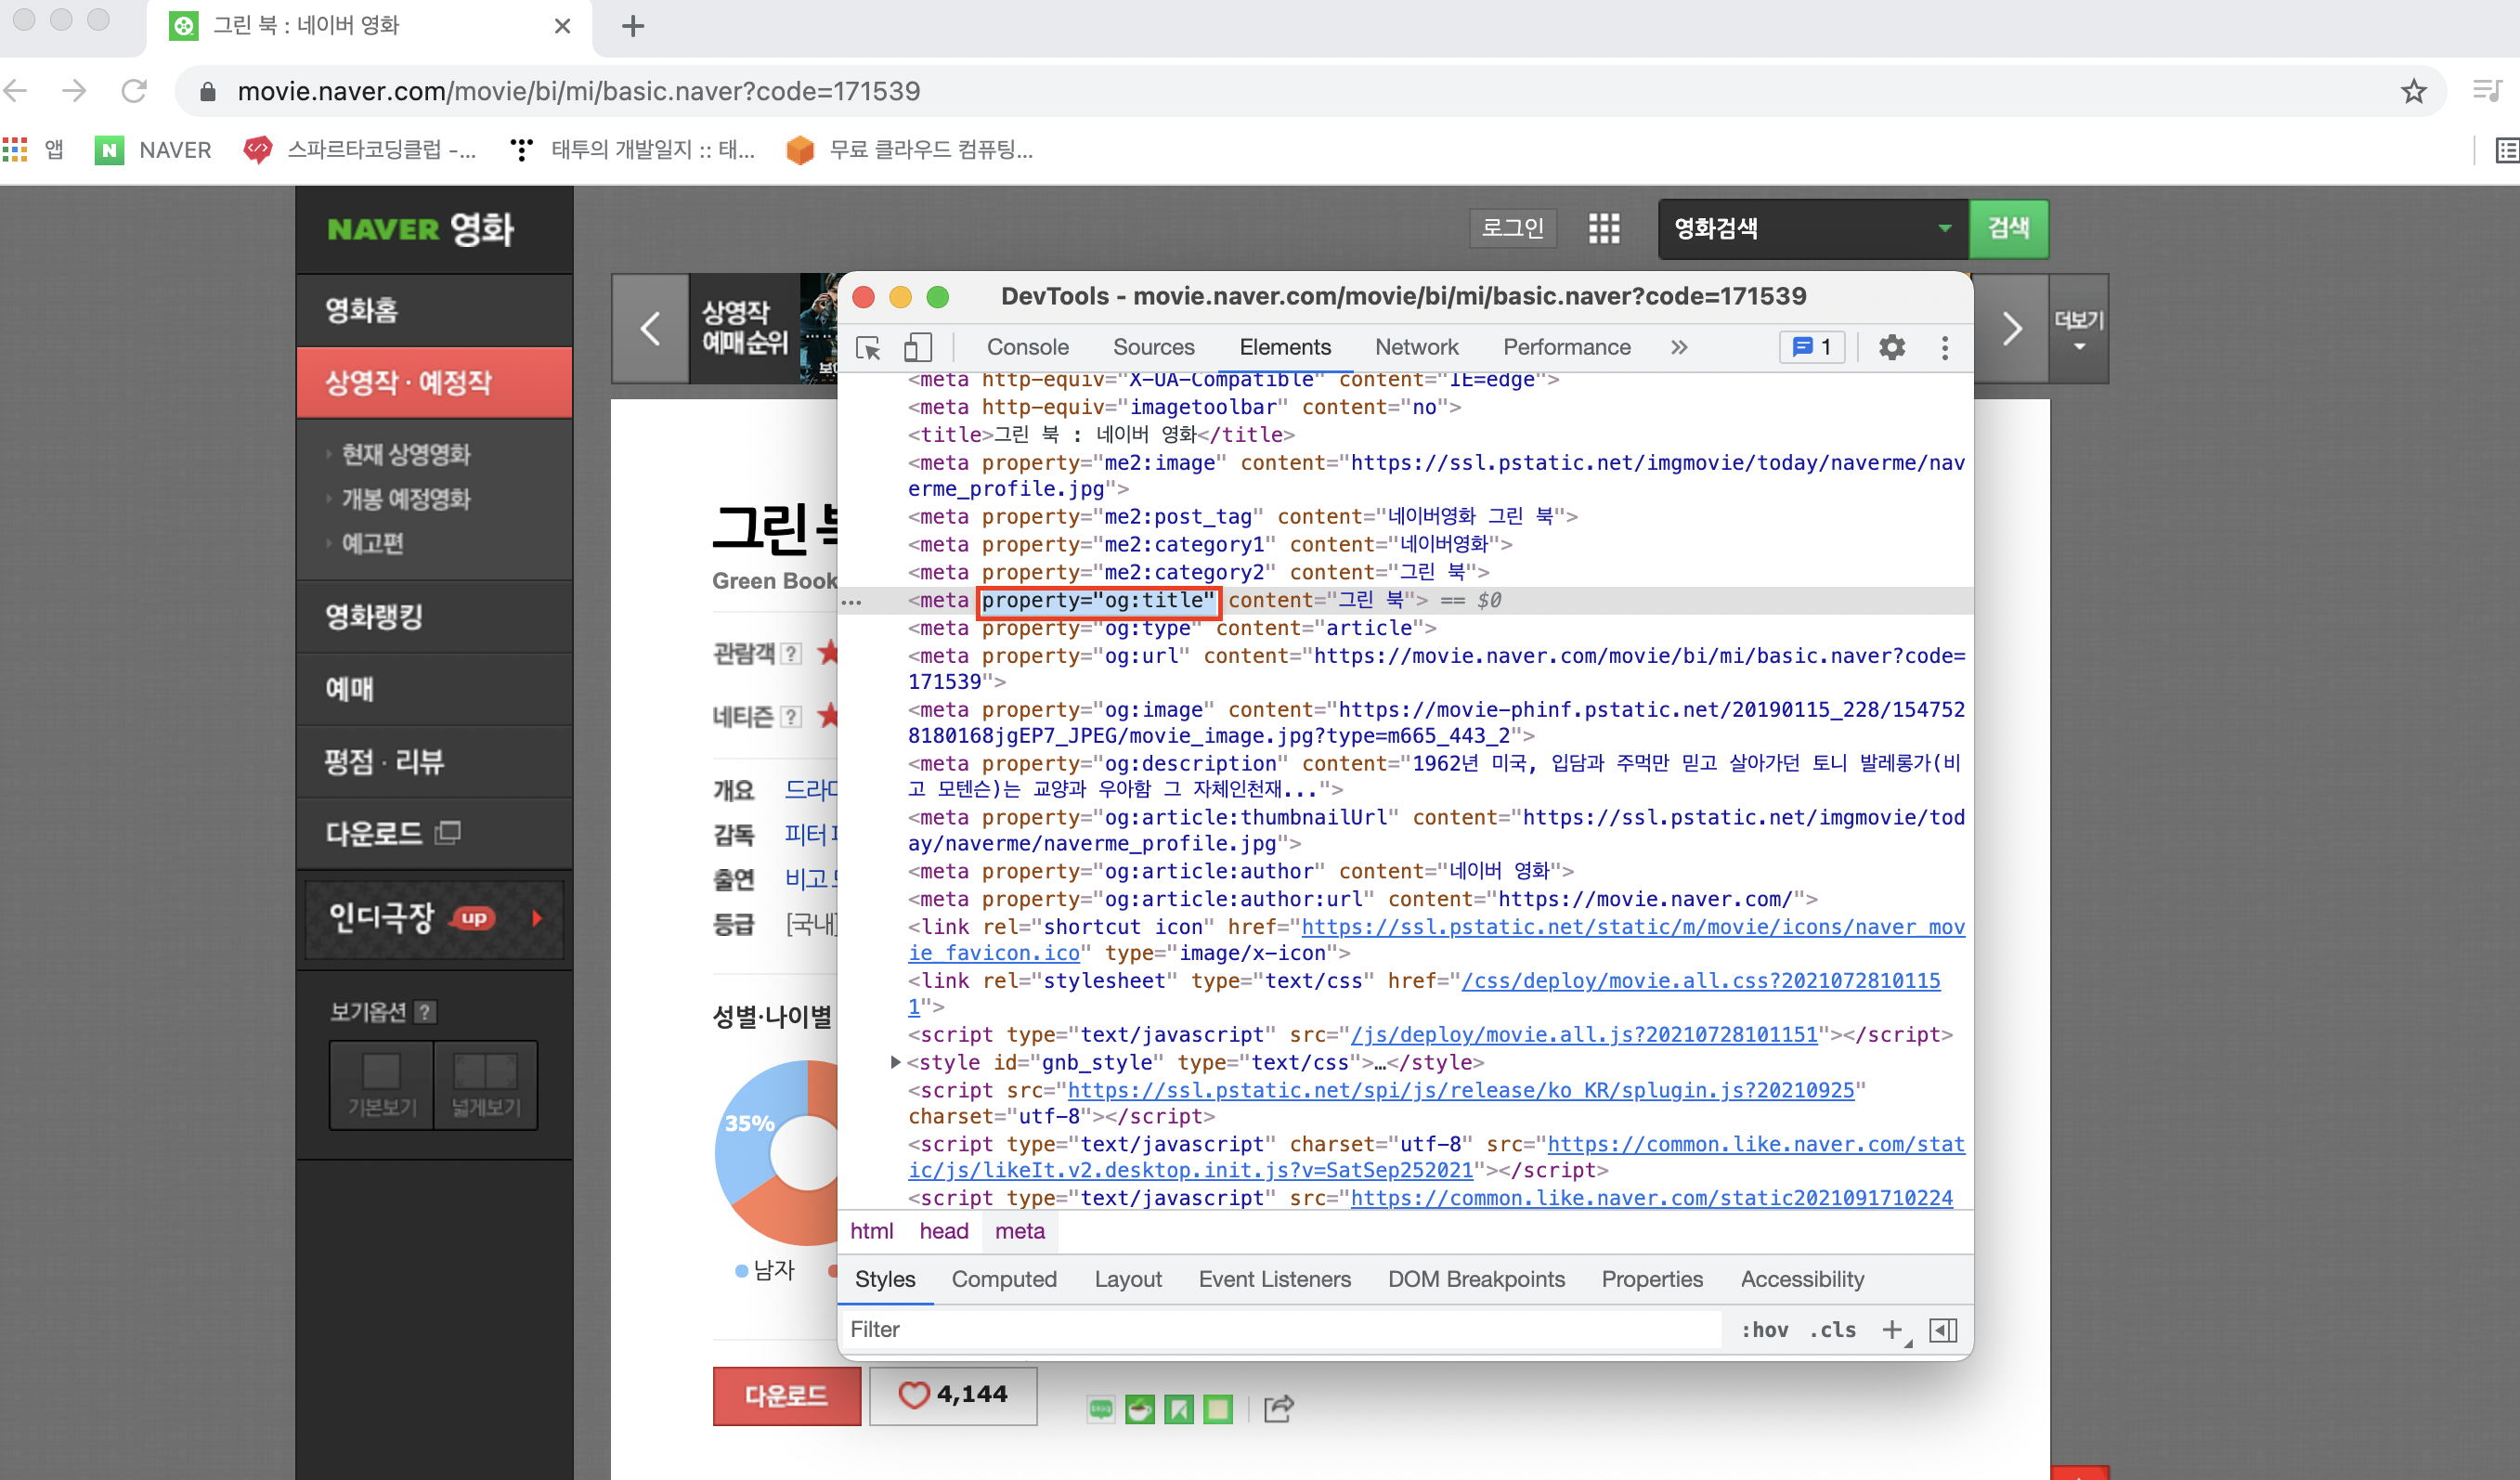The height and width of the screenshot is (1480, 2520).
Task: Open the Naver services grid icon
Action: (x=1603, y=228)
